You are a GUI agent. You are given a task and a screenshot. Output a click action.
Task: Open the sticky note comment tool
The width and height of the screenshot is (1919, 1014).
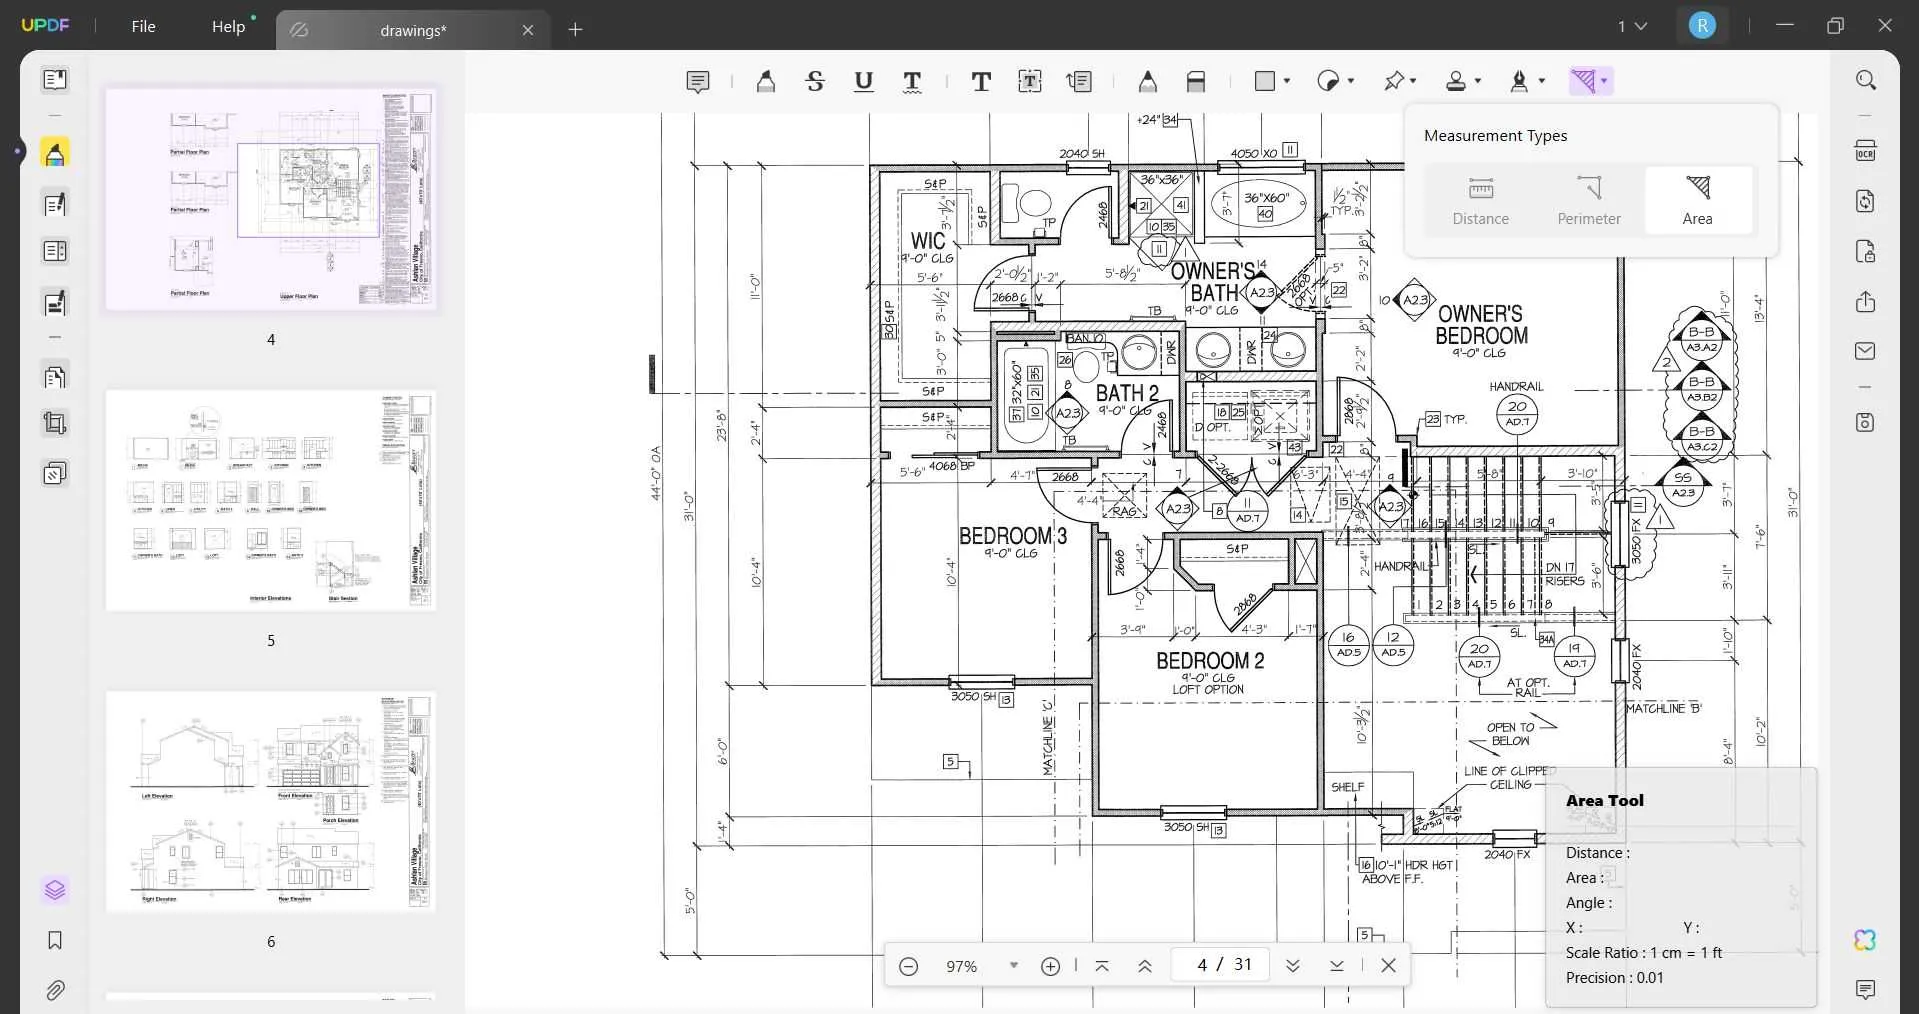(698, 82)
